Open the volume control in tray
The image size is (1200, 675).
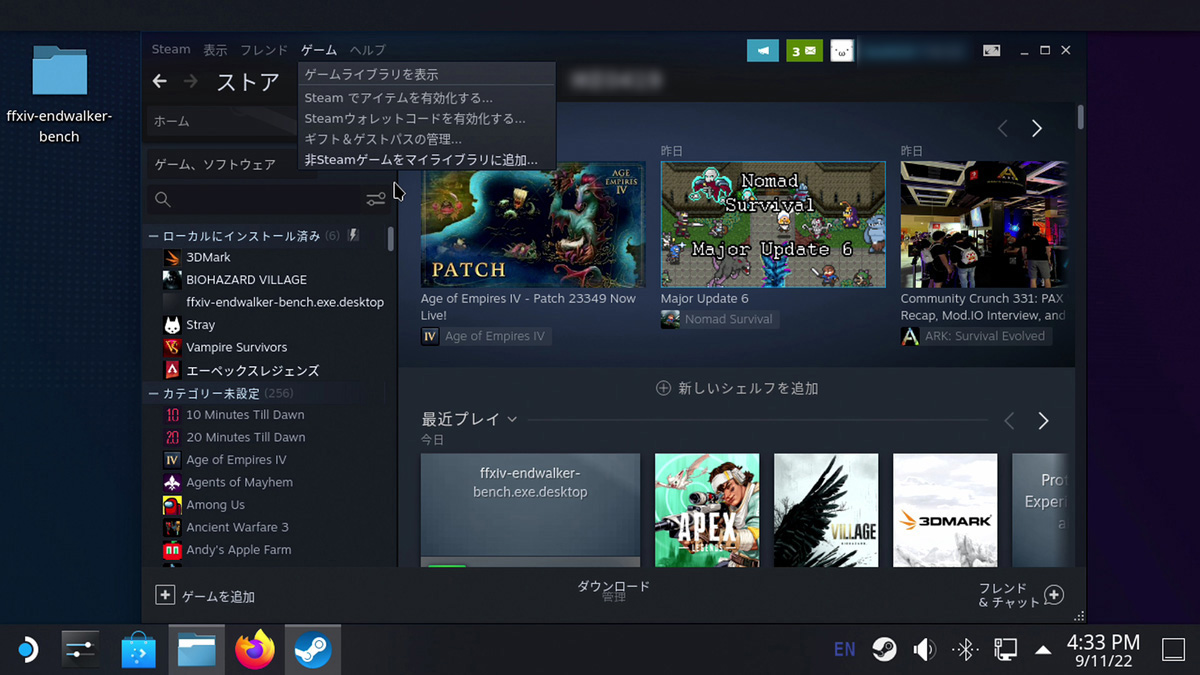[924, 650]
